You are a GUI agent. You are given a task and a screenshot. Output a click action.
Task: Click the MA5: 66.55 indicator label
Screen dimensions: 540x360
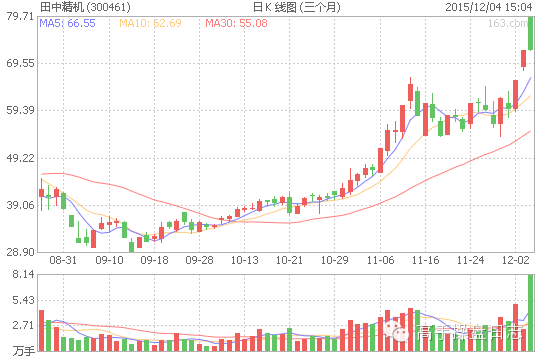(x=68, y=23)
